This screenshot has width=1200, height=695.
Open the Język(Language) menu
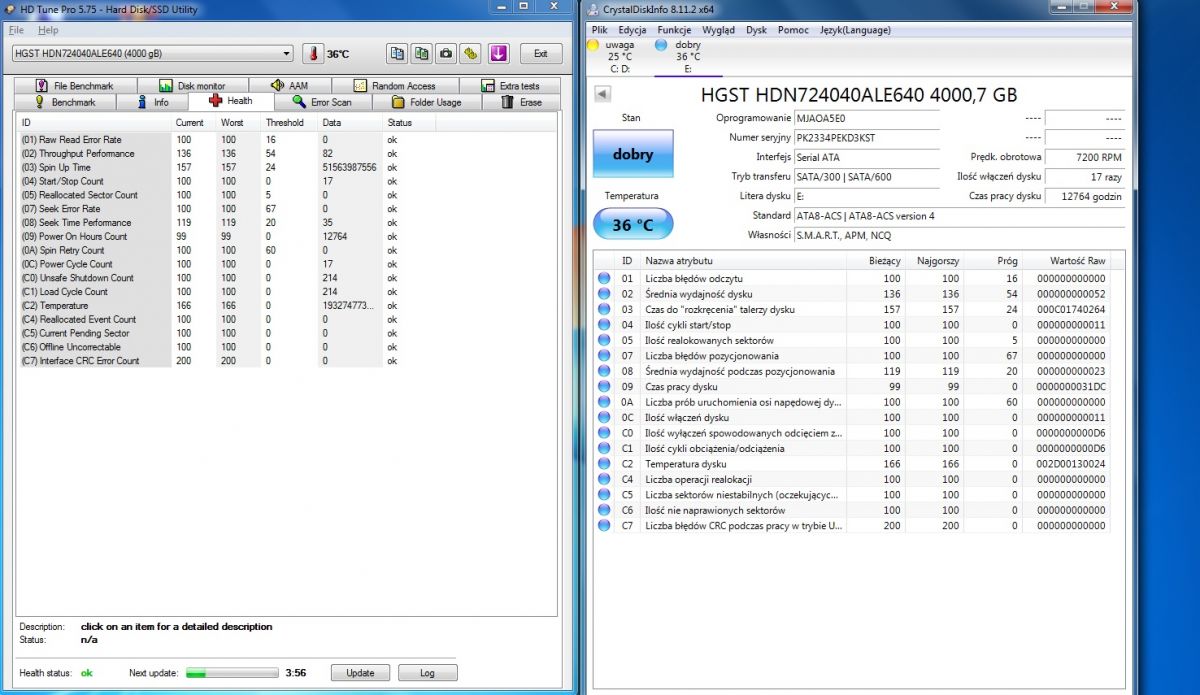click(855, 30)
